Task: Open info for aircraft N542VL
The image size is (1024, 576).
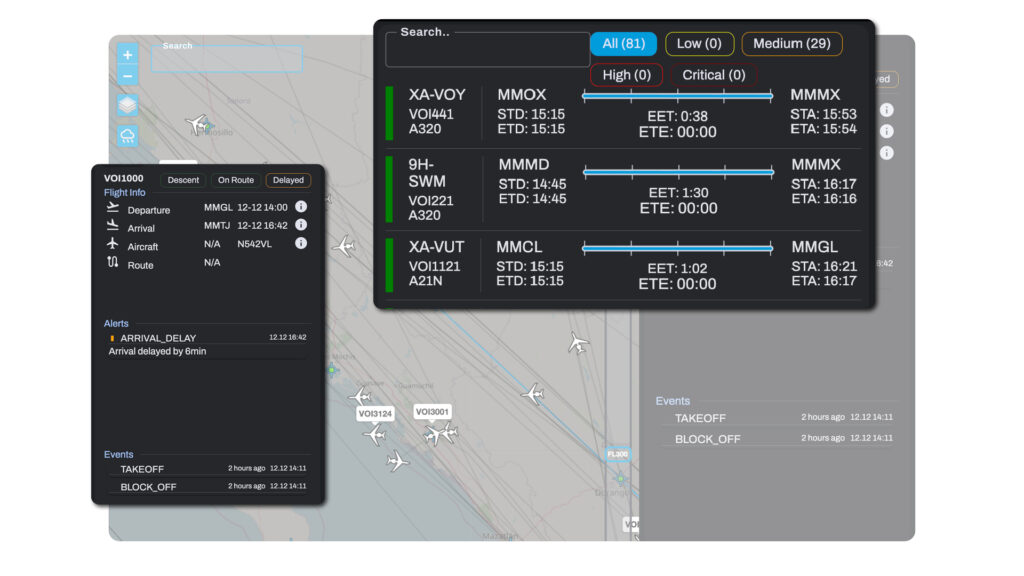Action: [301, 243]
